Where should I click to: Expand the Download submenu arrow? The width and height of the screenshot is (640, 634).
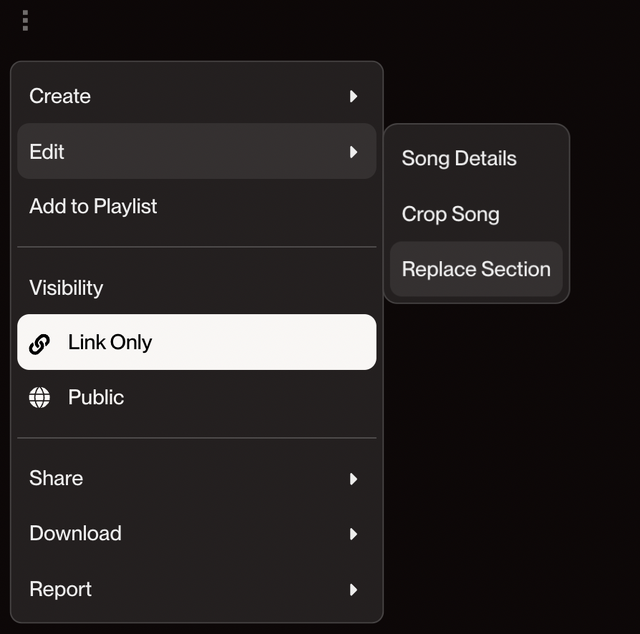(x=353, y=534)
